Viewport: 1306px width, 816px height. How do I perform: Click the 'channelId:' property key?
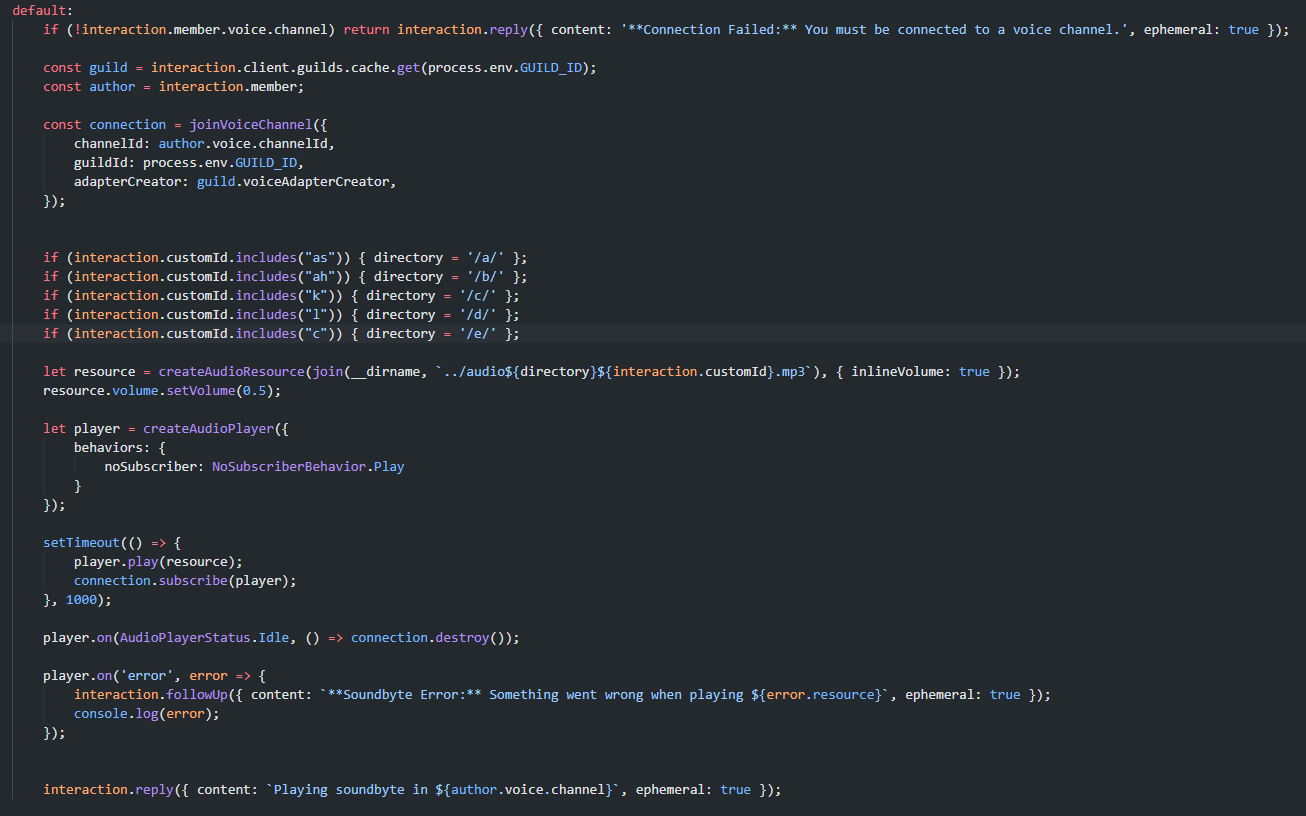tap(112, 143)
